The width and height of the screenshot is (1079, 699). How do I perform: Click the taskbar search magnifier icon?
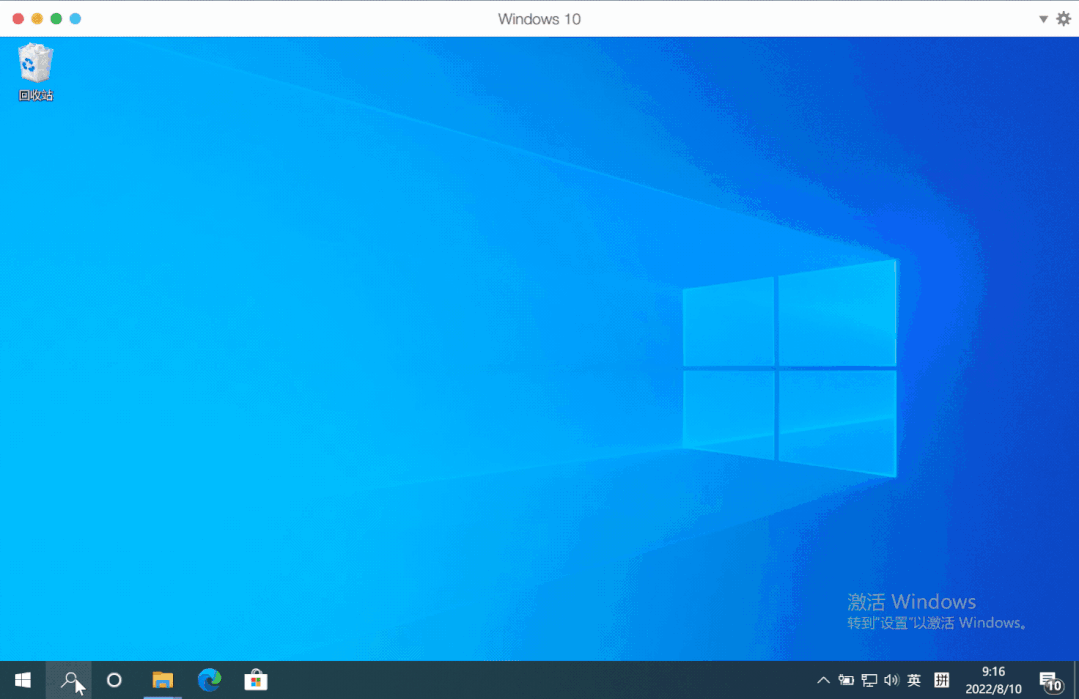click(x=69, y=680)
